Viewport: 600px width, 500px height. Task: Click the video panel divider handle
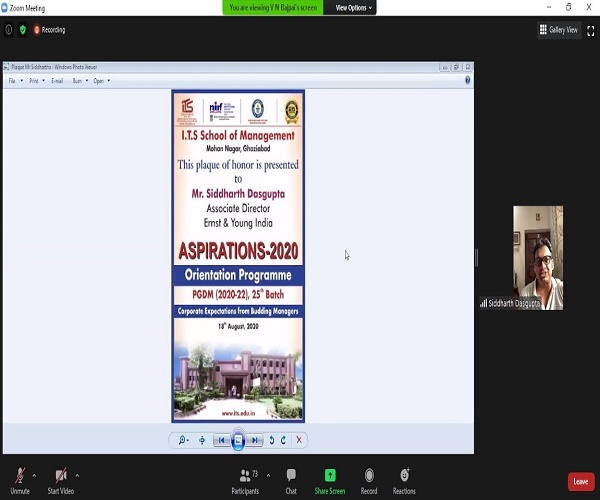477,257
